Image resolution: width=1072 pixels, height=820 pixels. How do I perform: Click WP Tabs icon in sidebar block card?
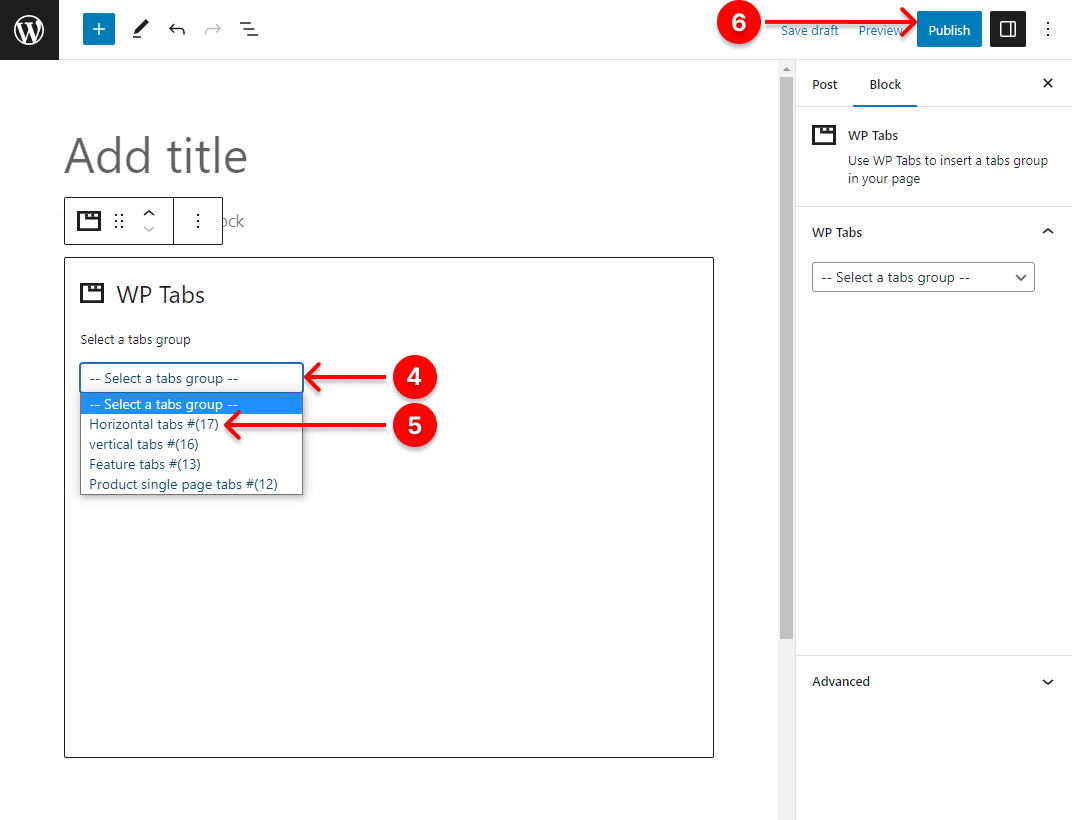(x=824, y=135)
